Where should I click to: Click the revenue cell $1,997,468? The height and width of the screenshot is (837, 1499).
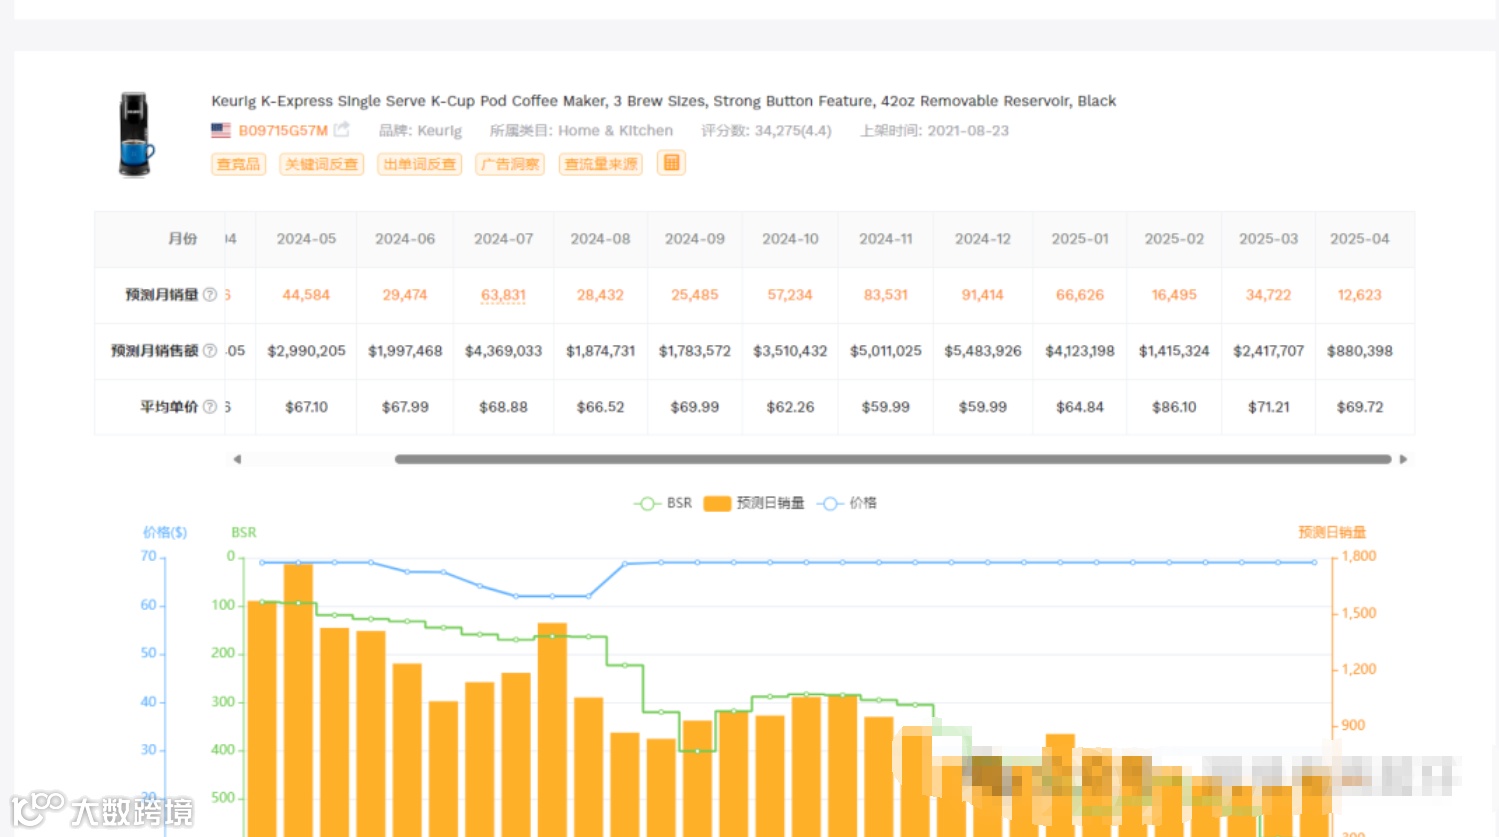pos(405,351)
